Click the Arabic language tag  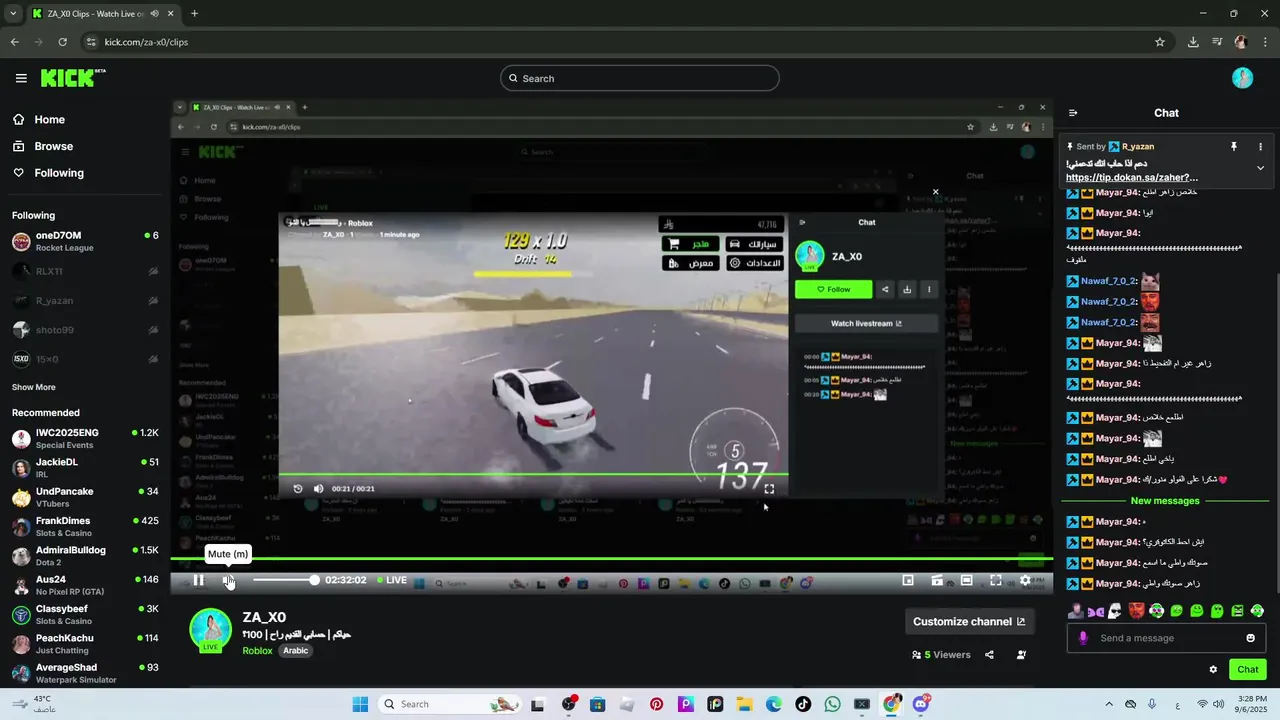click(295, 650)
